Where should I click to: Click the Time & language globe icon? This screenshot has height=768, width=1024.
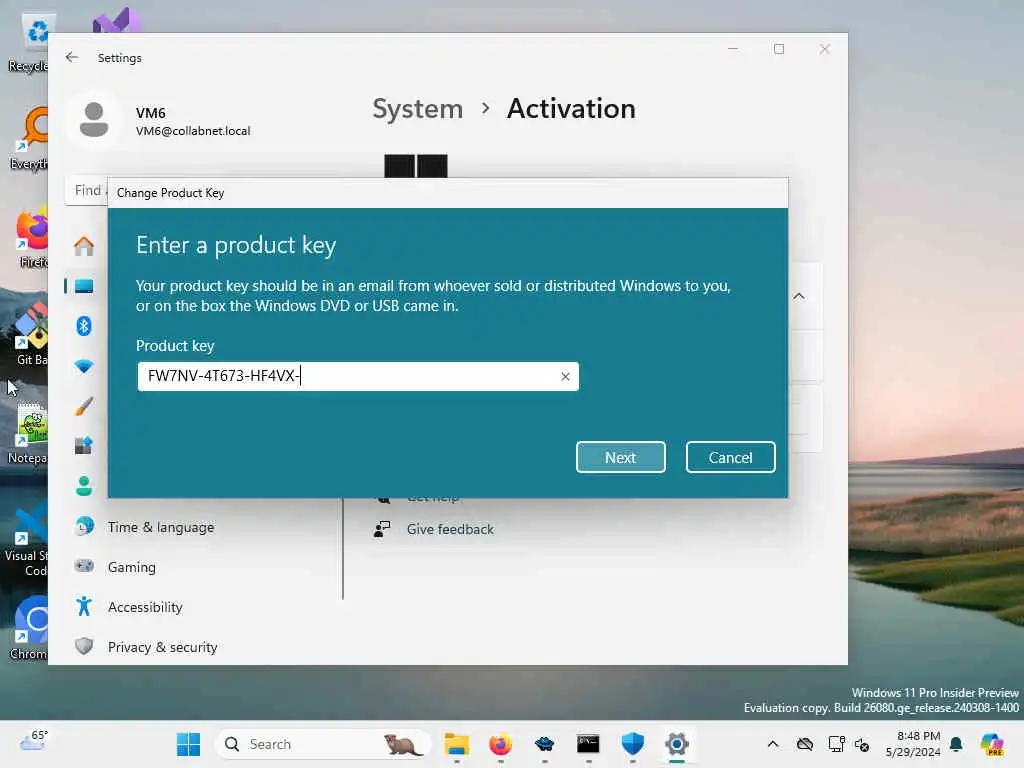84,526
